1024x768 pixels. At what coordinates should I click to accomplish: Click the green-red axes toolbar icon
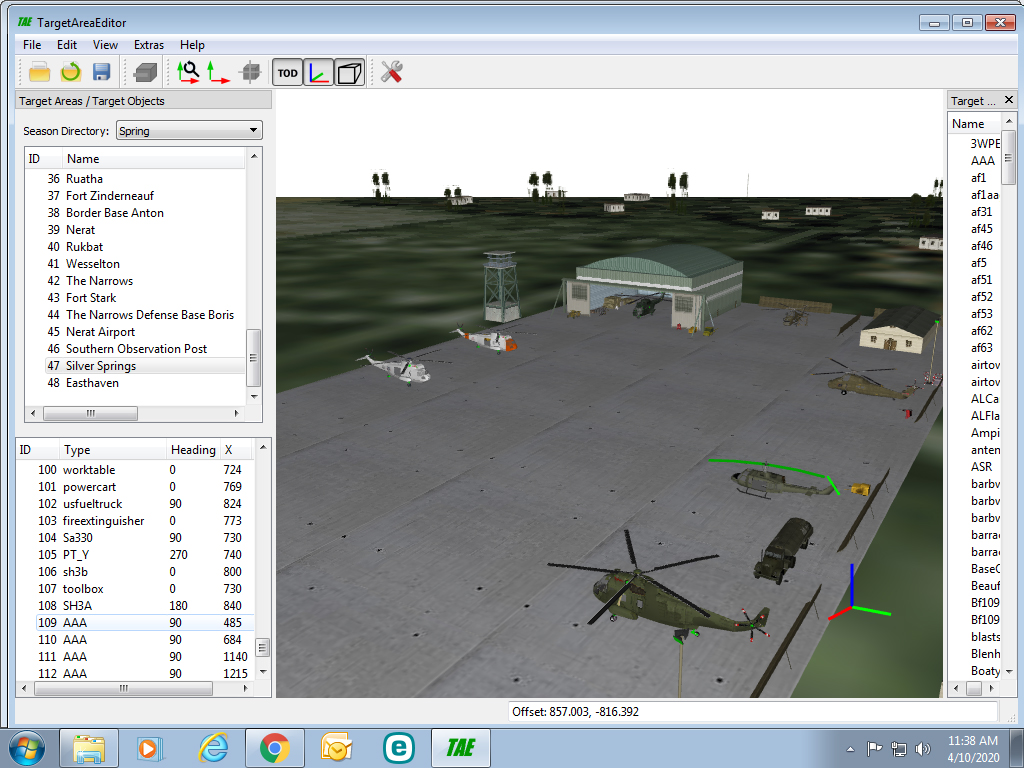click(219, 72)
